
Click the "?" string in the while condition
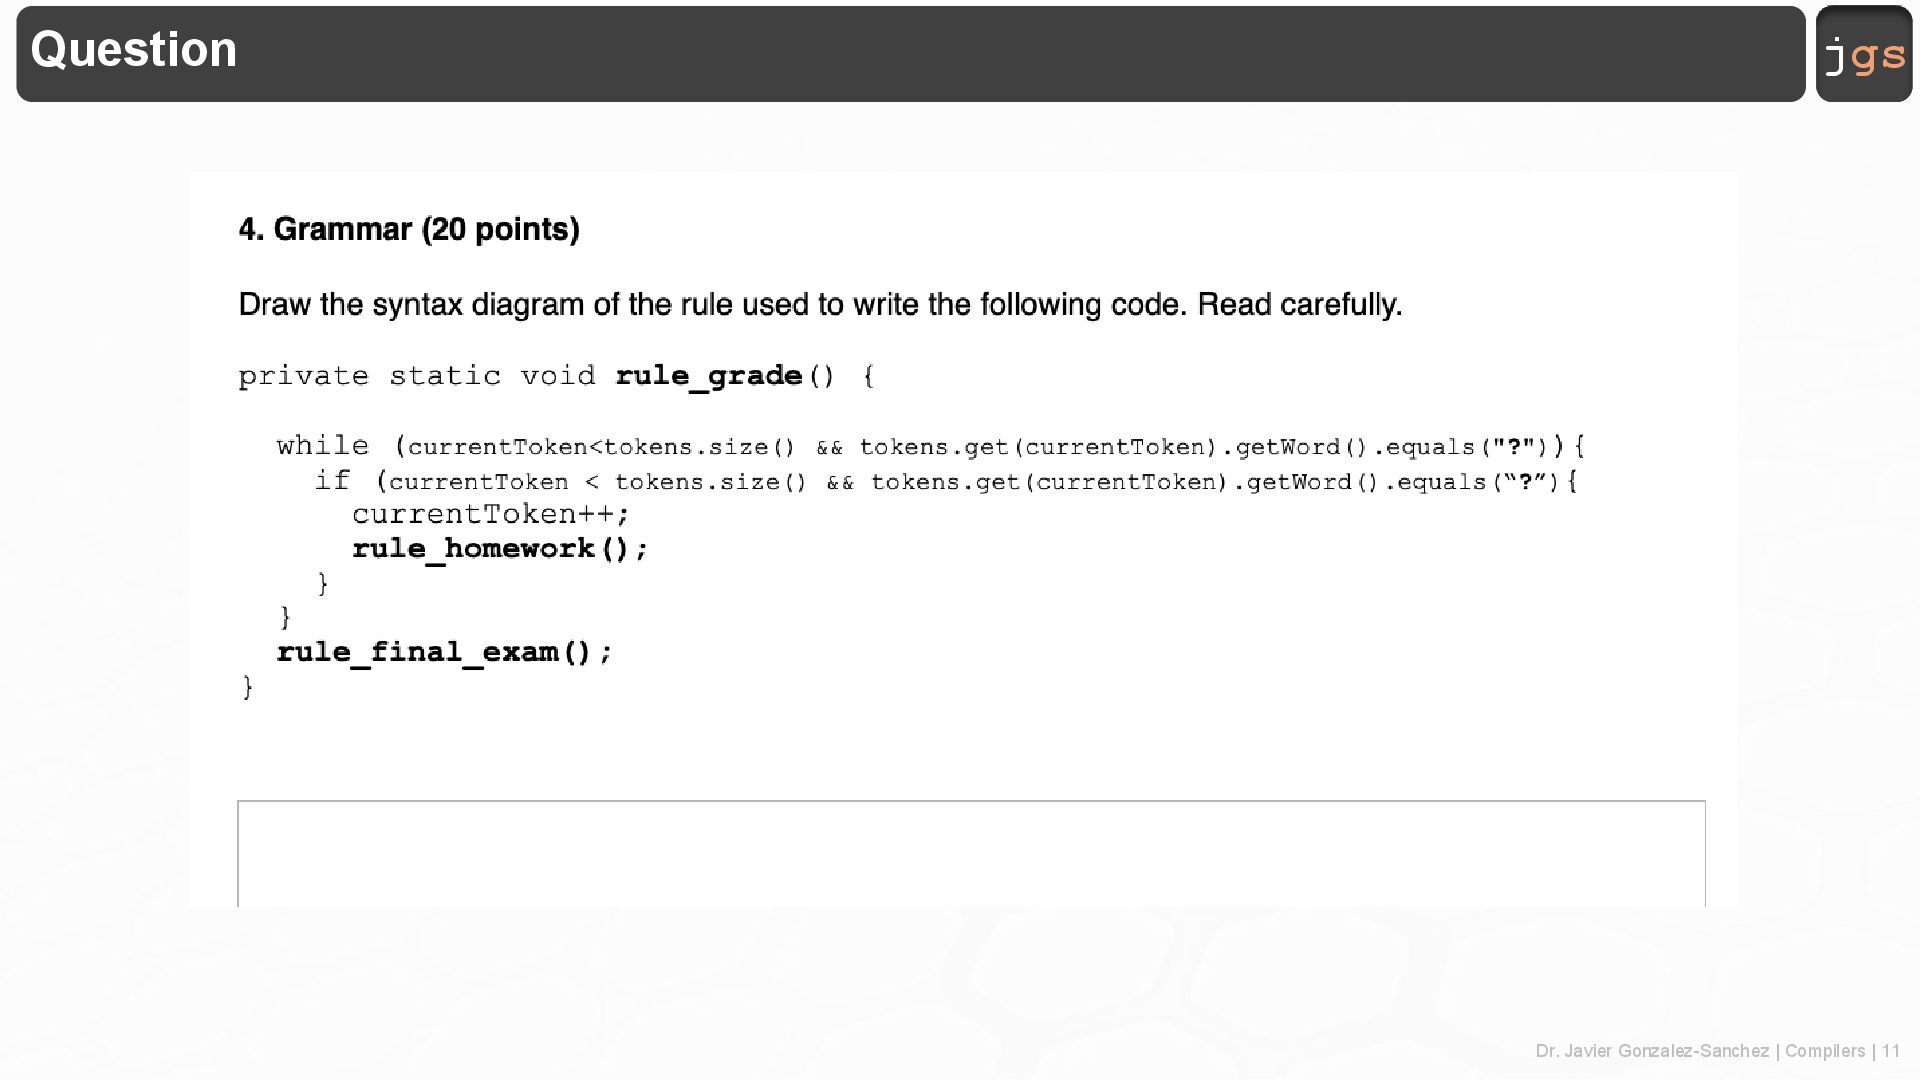1513,447
